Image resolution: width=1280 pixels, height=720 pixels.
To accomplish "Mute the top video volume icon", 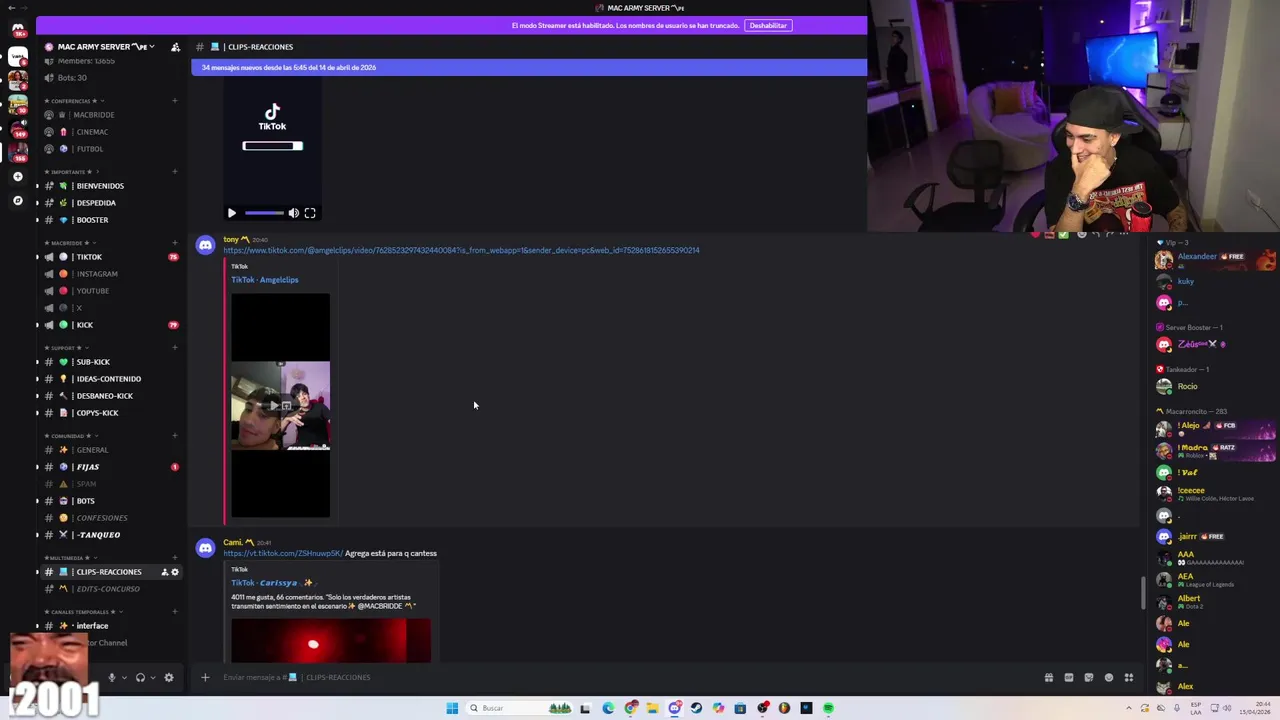I will point(294,213).
